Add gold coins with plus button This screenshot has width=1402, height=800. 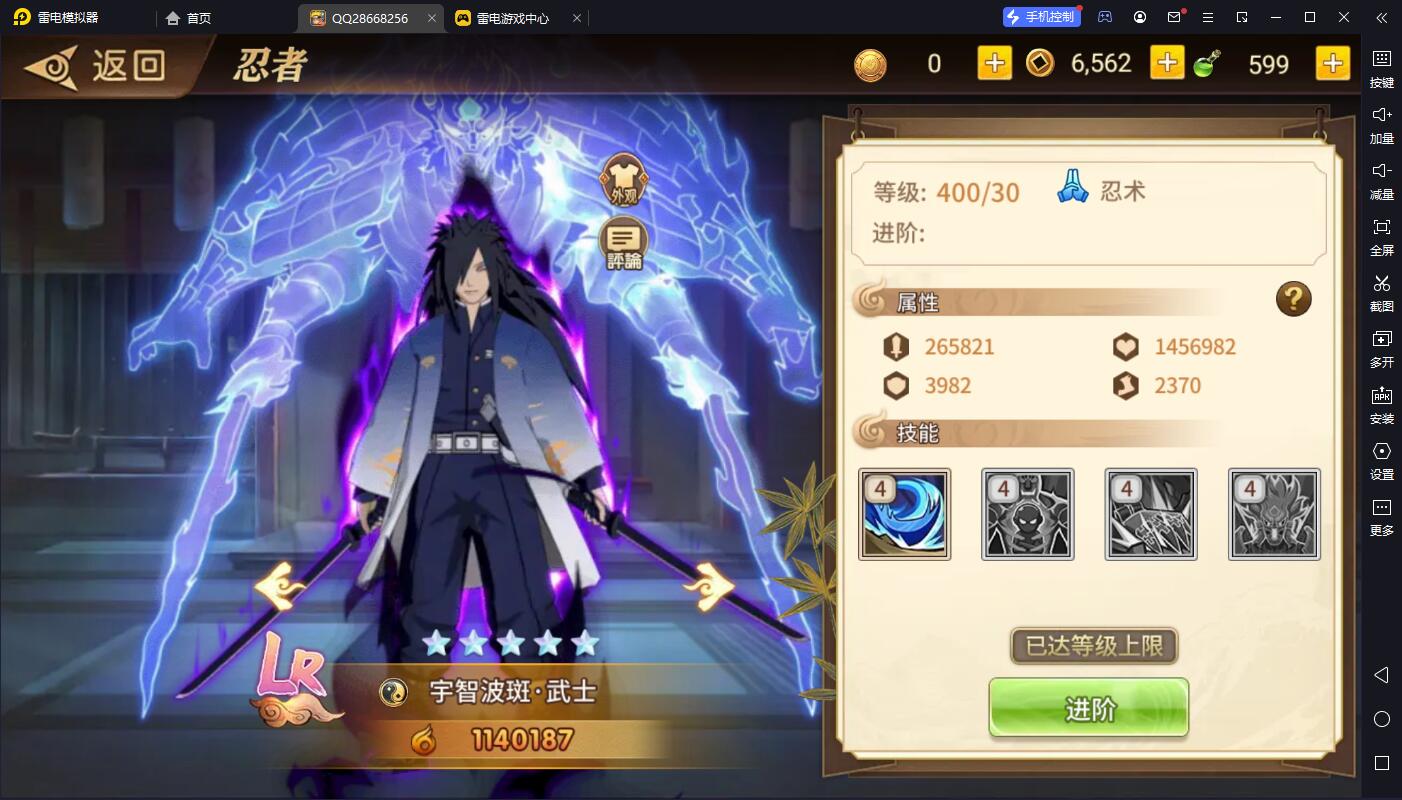pyautogui.click(x=993, y=63)
